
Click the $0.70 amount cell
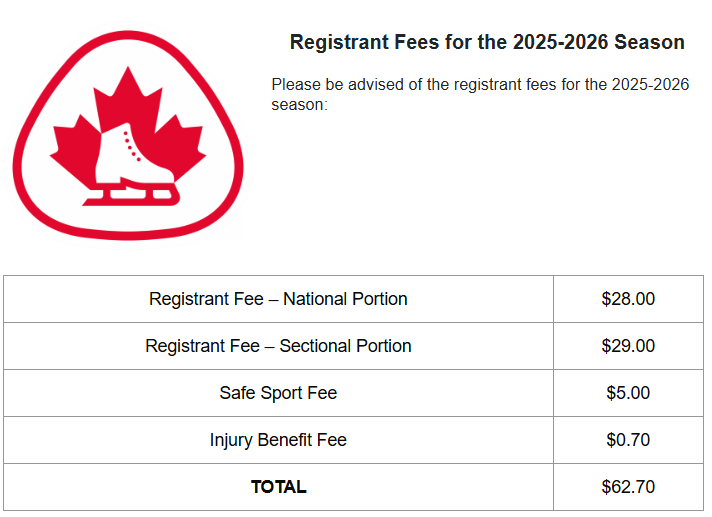(628, 440)
